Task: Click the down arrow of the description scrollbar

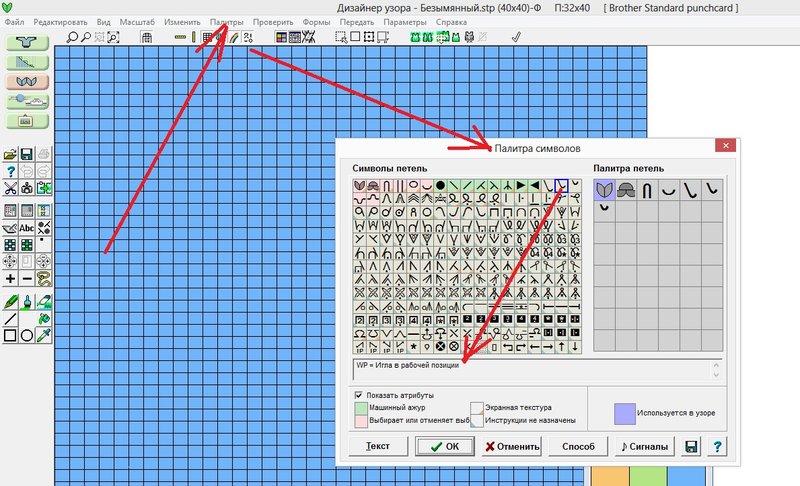Action: pyautogui.click(x=716, y=375)
